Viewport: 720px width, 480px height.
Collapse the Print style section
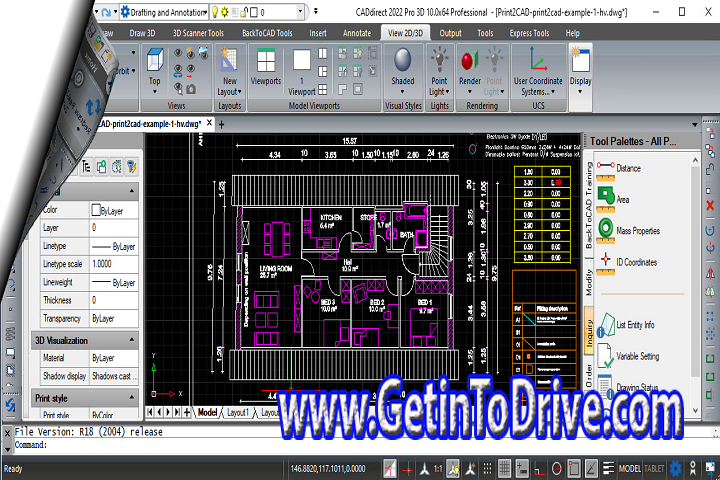click(x=132, y=397)
